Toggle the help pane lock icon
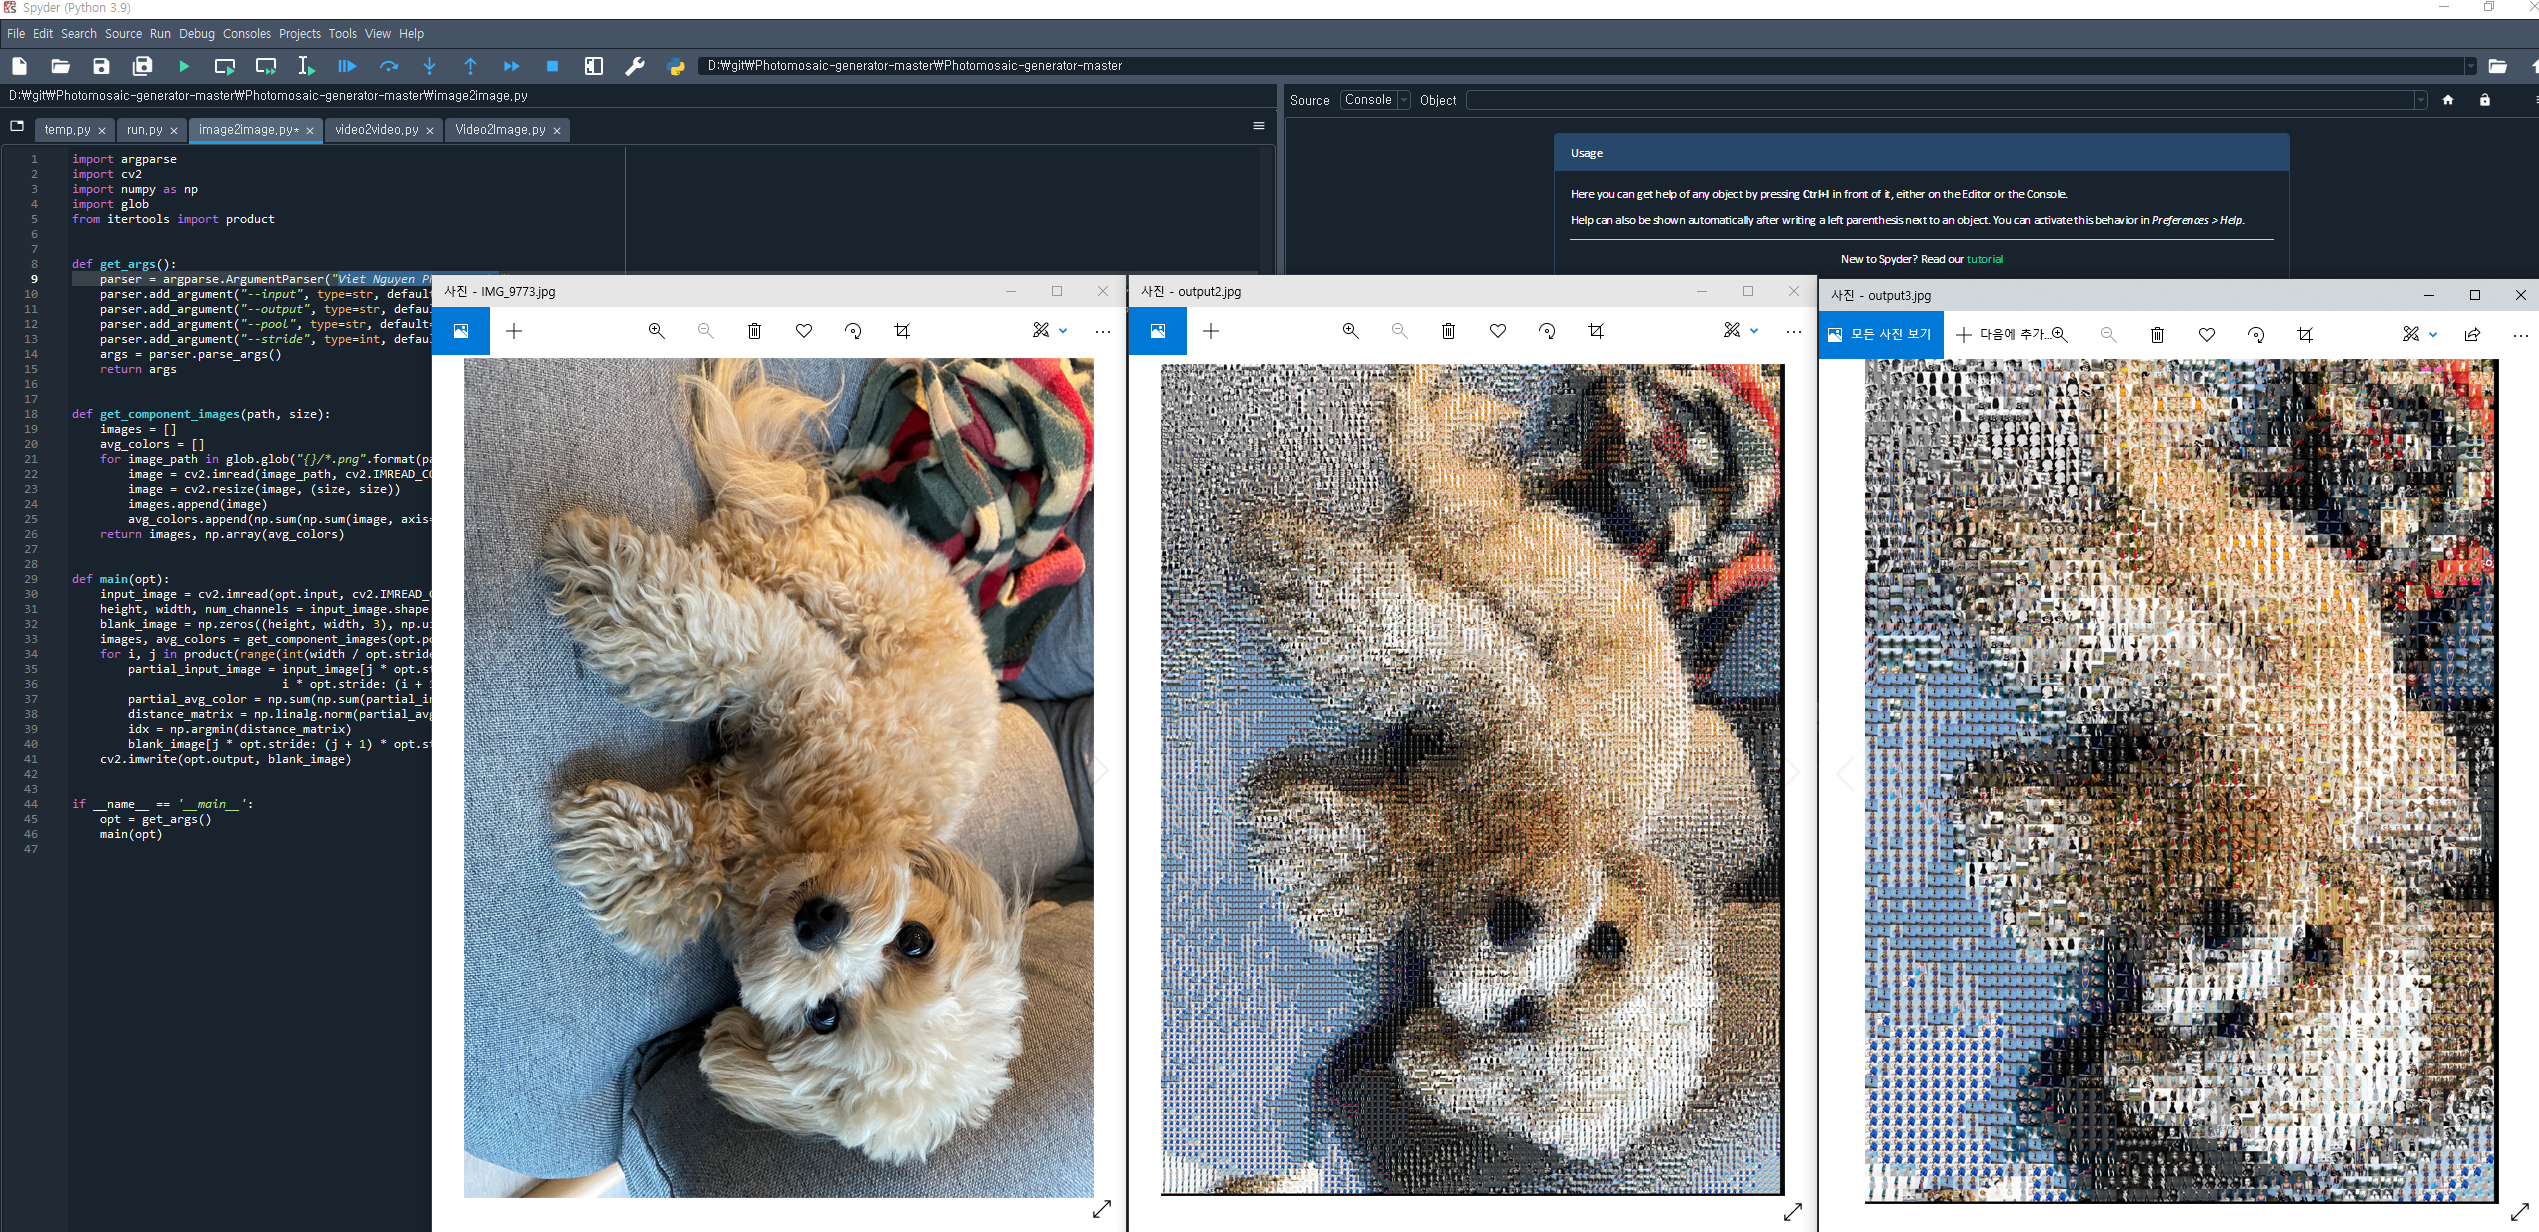2539x1232 pixels. click(2484, 100)
